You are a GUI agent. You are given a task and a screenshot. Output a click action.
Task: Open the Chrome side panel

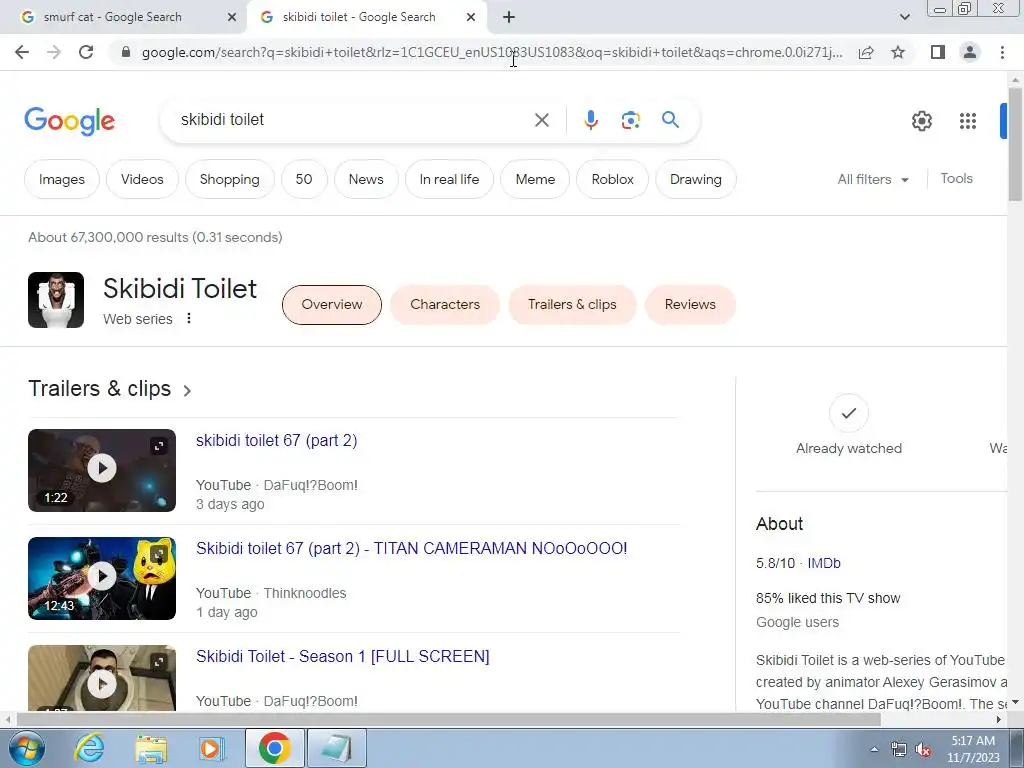click(938, 52)
